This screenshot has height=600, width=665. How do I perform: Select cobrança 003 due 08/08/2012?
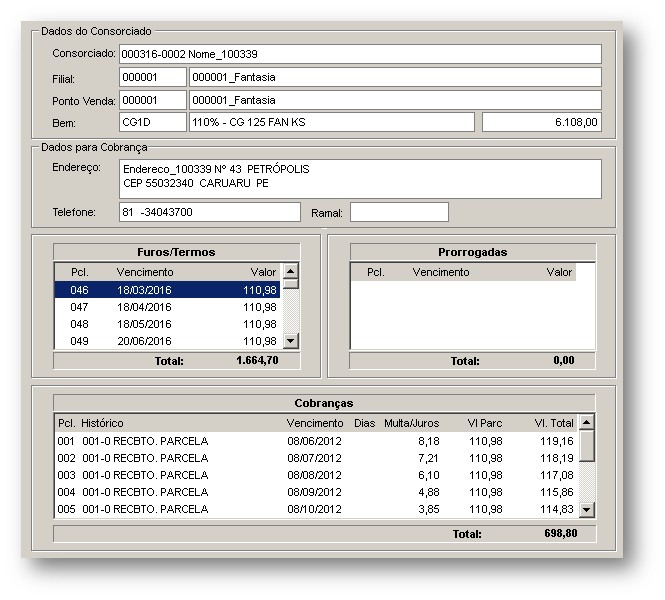click(x=316, y=475)
